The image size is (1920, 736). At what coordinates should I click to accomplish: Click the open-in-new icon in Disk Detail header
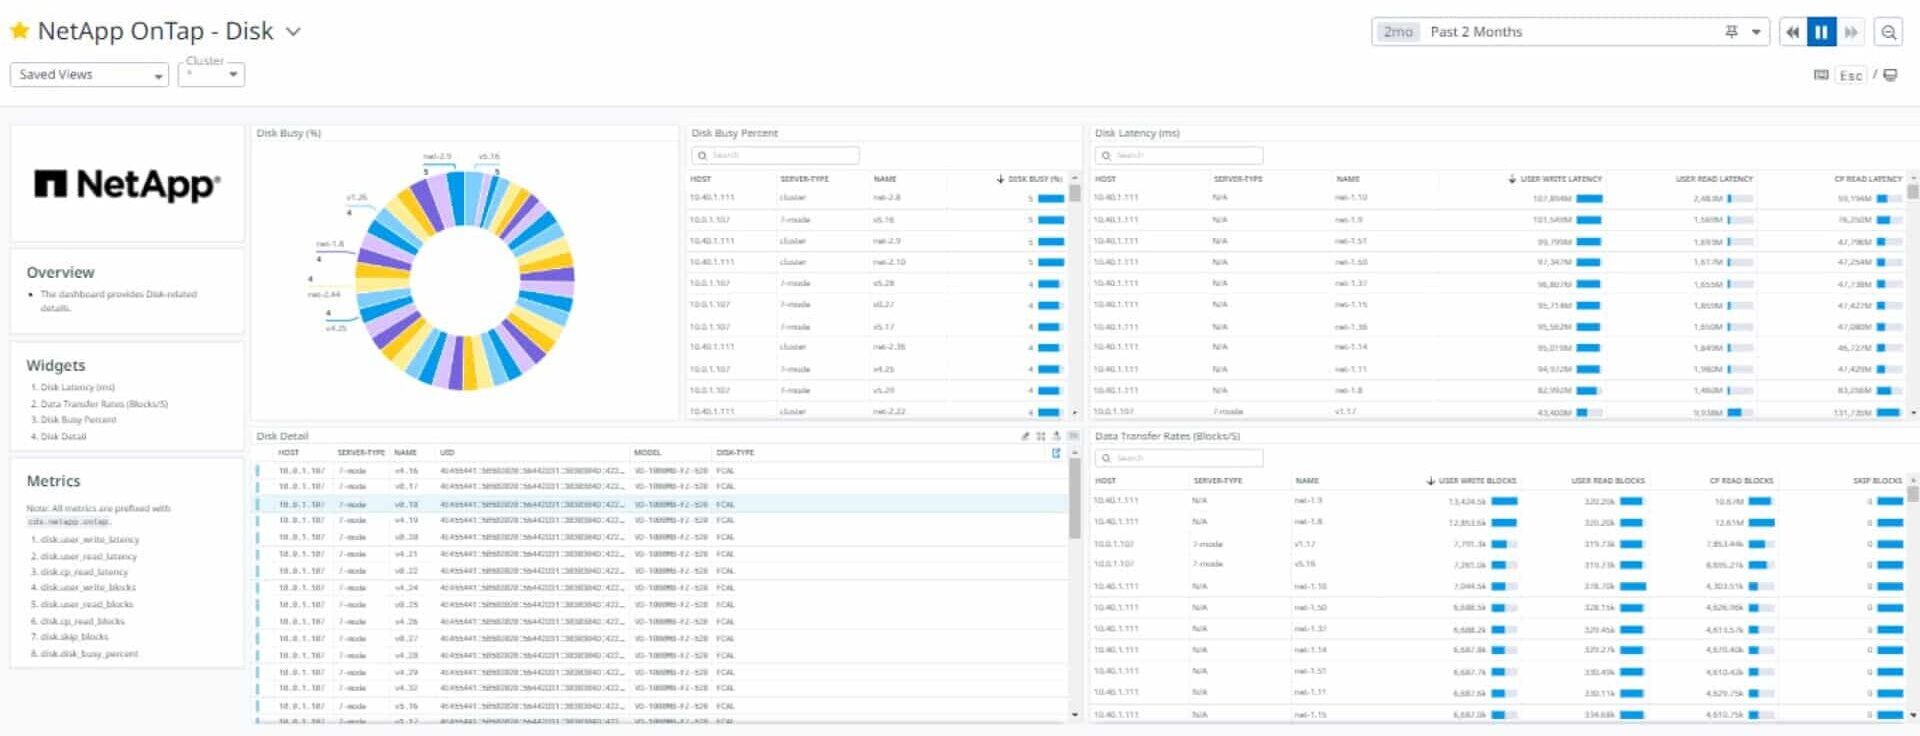coord(1056,453)
